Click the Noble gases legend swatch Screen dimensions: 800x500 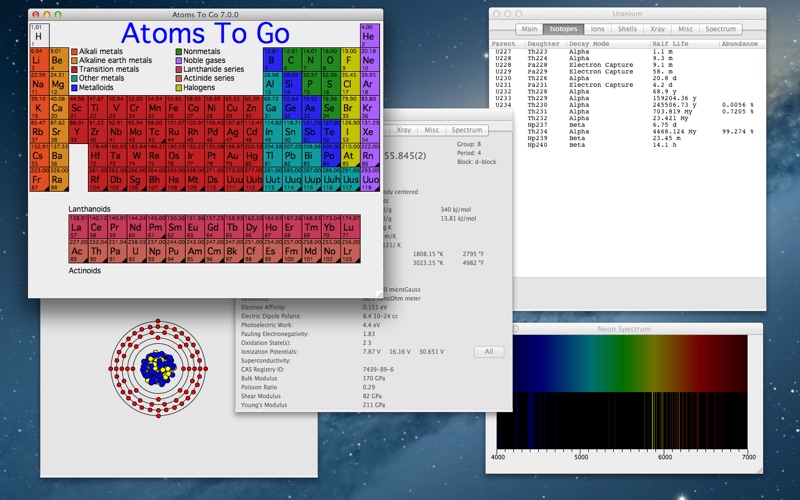coord(179,61)
